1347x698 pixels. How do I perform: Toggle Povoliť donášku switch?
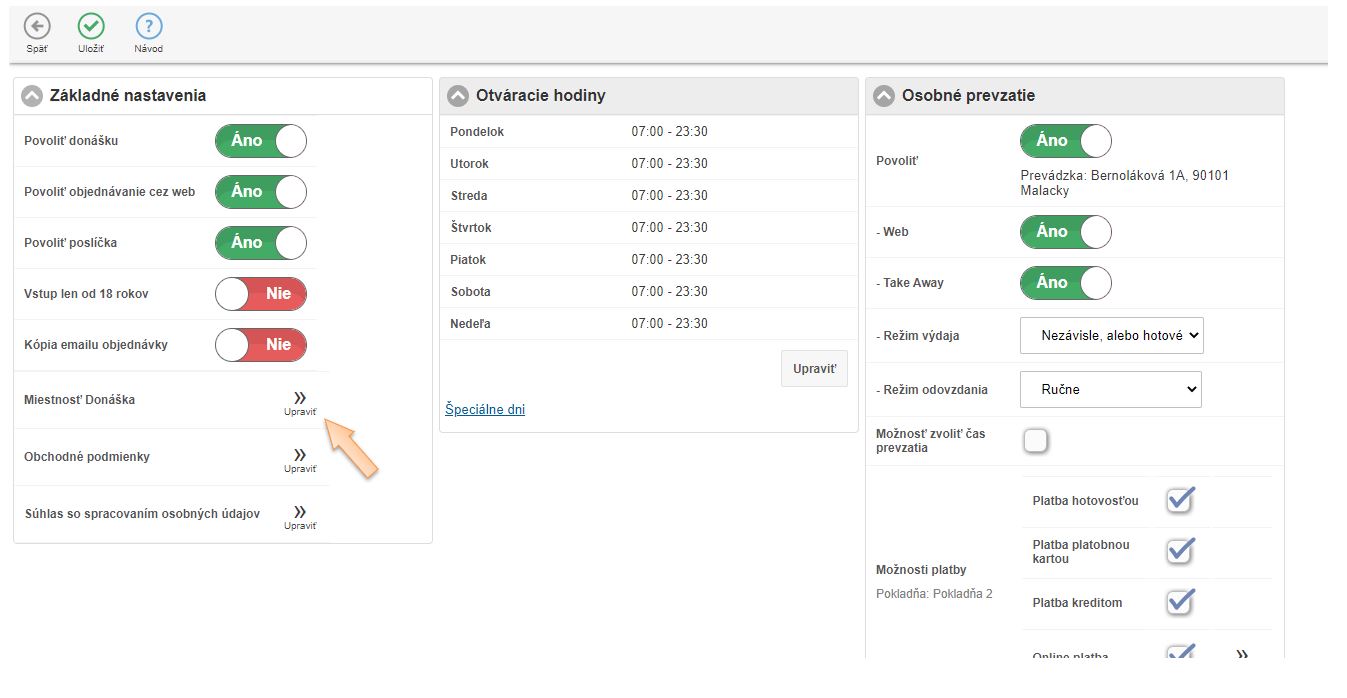click(x=261, y=141)
